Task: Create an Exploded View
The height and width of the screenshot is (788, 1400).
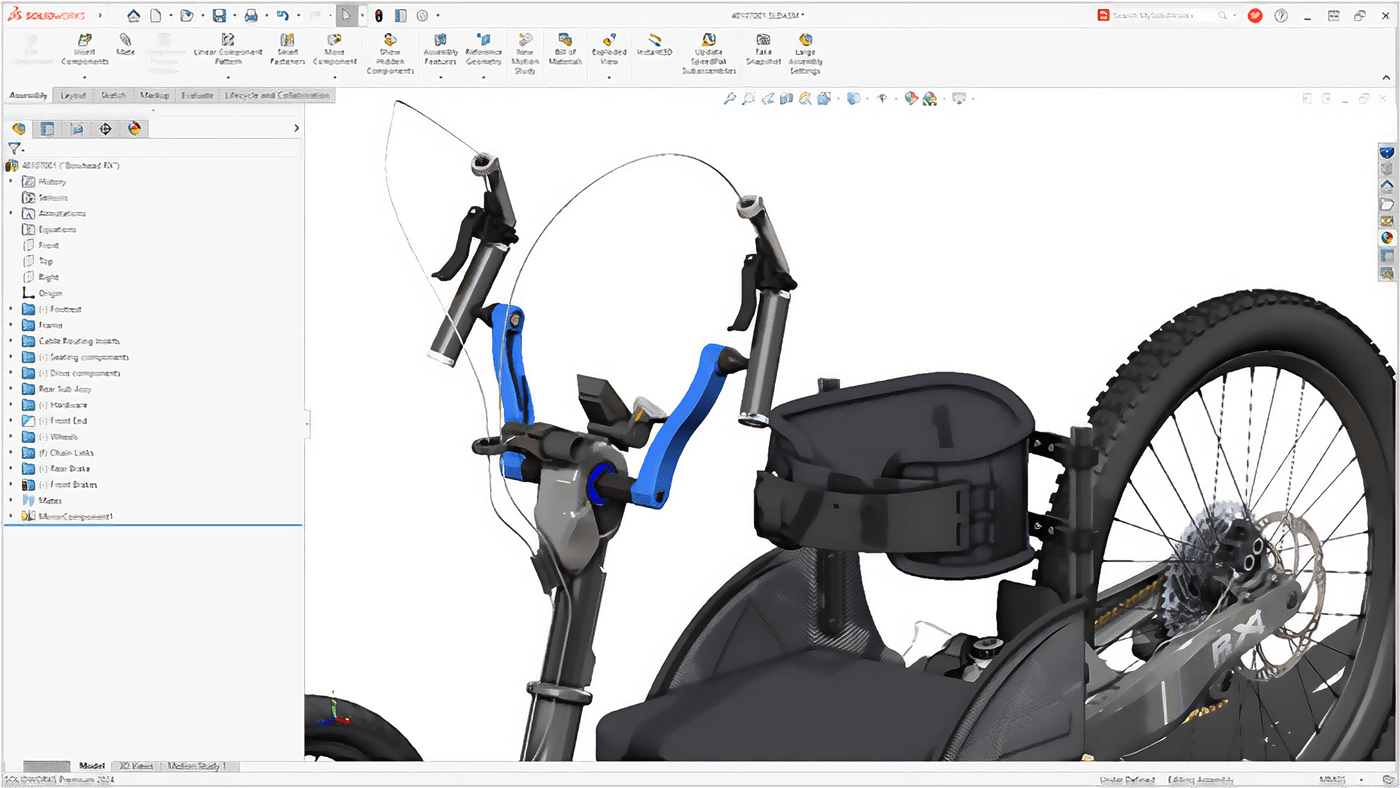Action: [608, 49]
